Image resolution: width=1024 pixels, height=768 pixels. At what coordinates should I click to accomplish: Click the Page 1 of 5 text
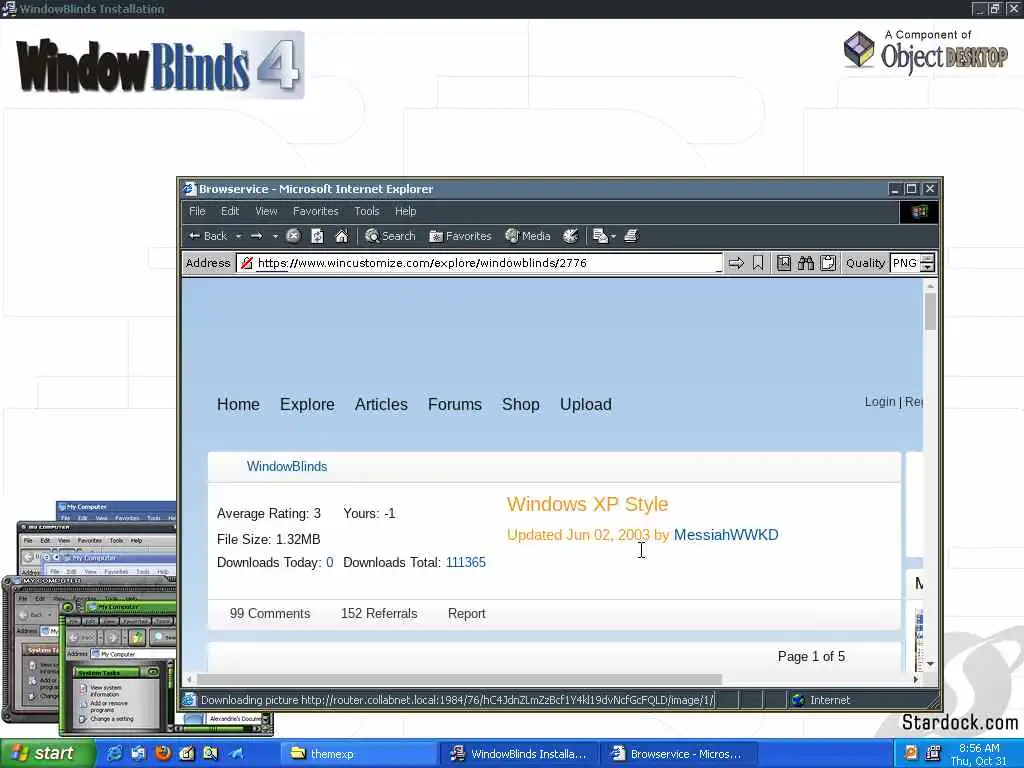[x=811, y=656]
